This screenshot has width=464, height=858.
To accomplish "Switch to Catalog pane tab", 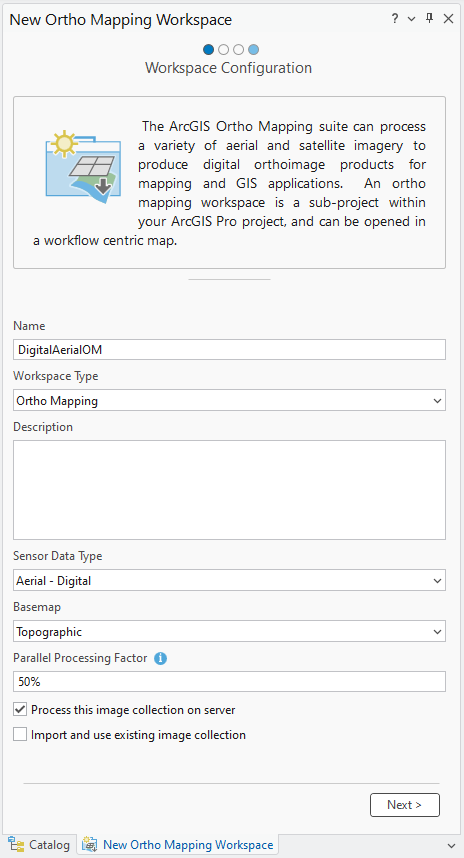I will point(39,845).
